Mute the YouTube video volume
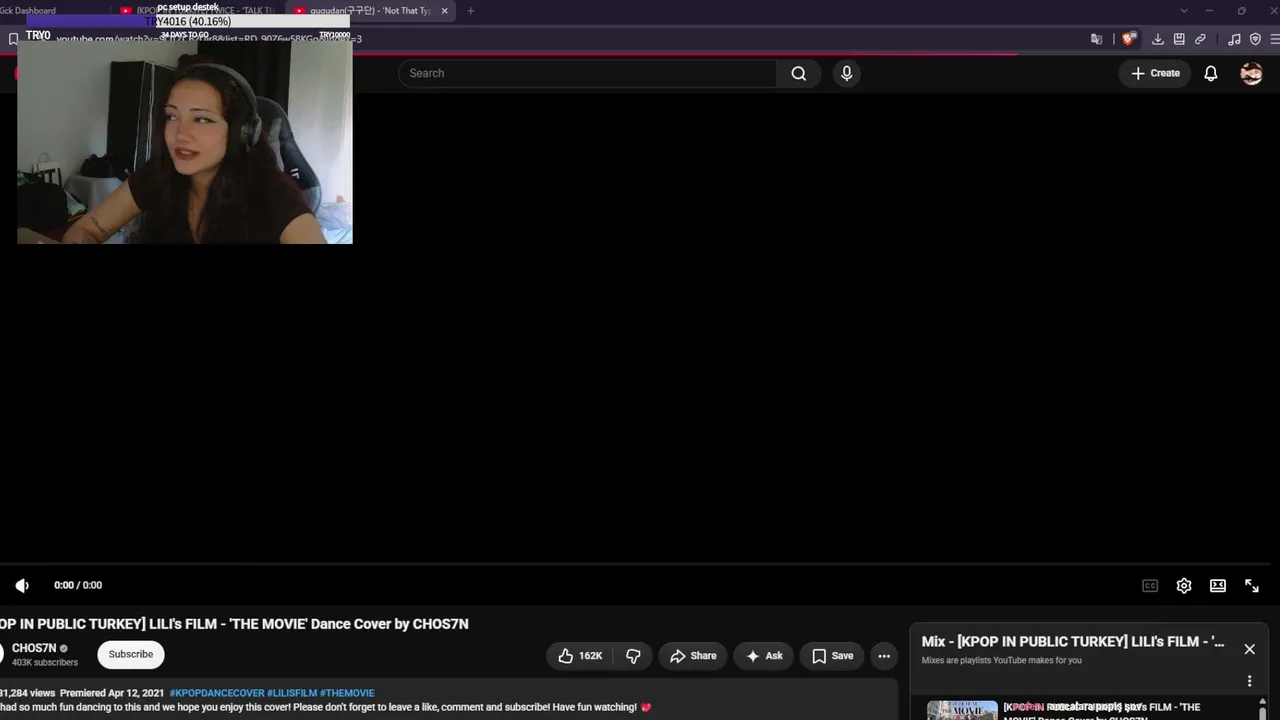This screenshot has width=1280, height=720. tap(22, 585)
